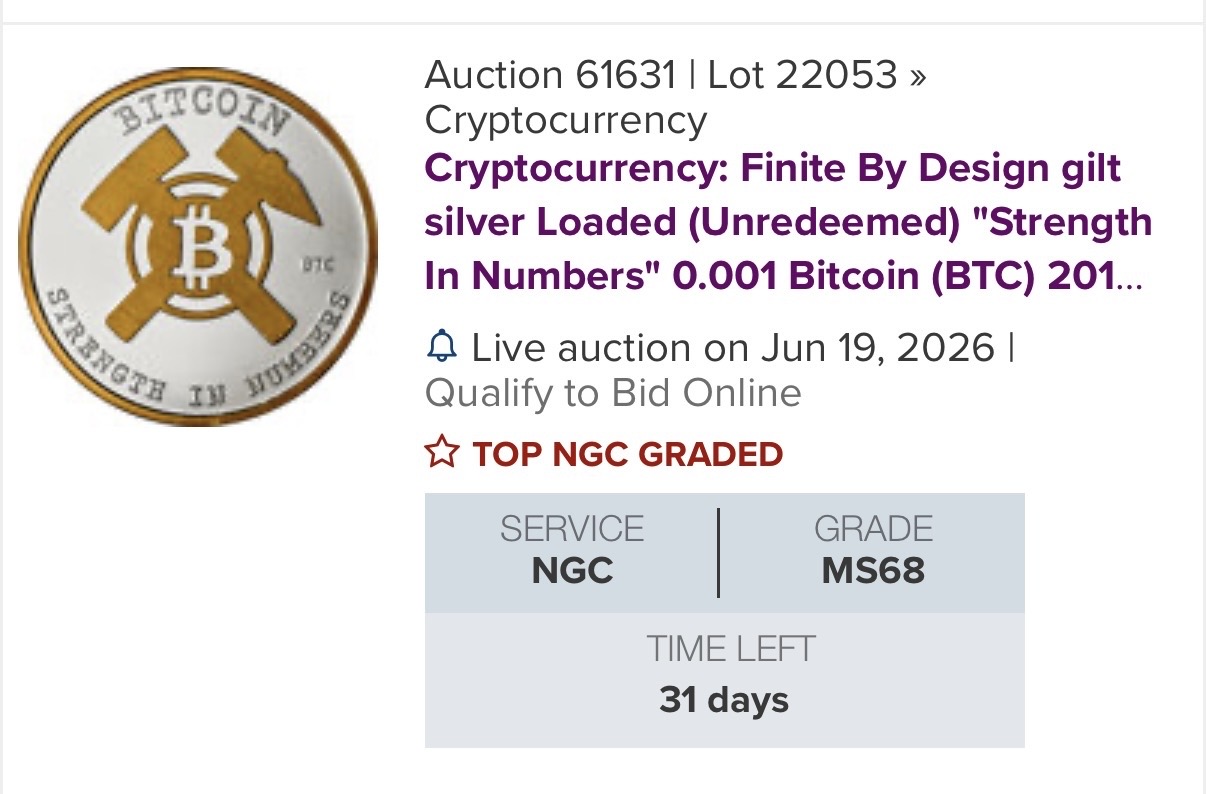Click the » chevron after Lot 22053

pos(918,75)
